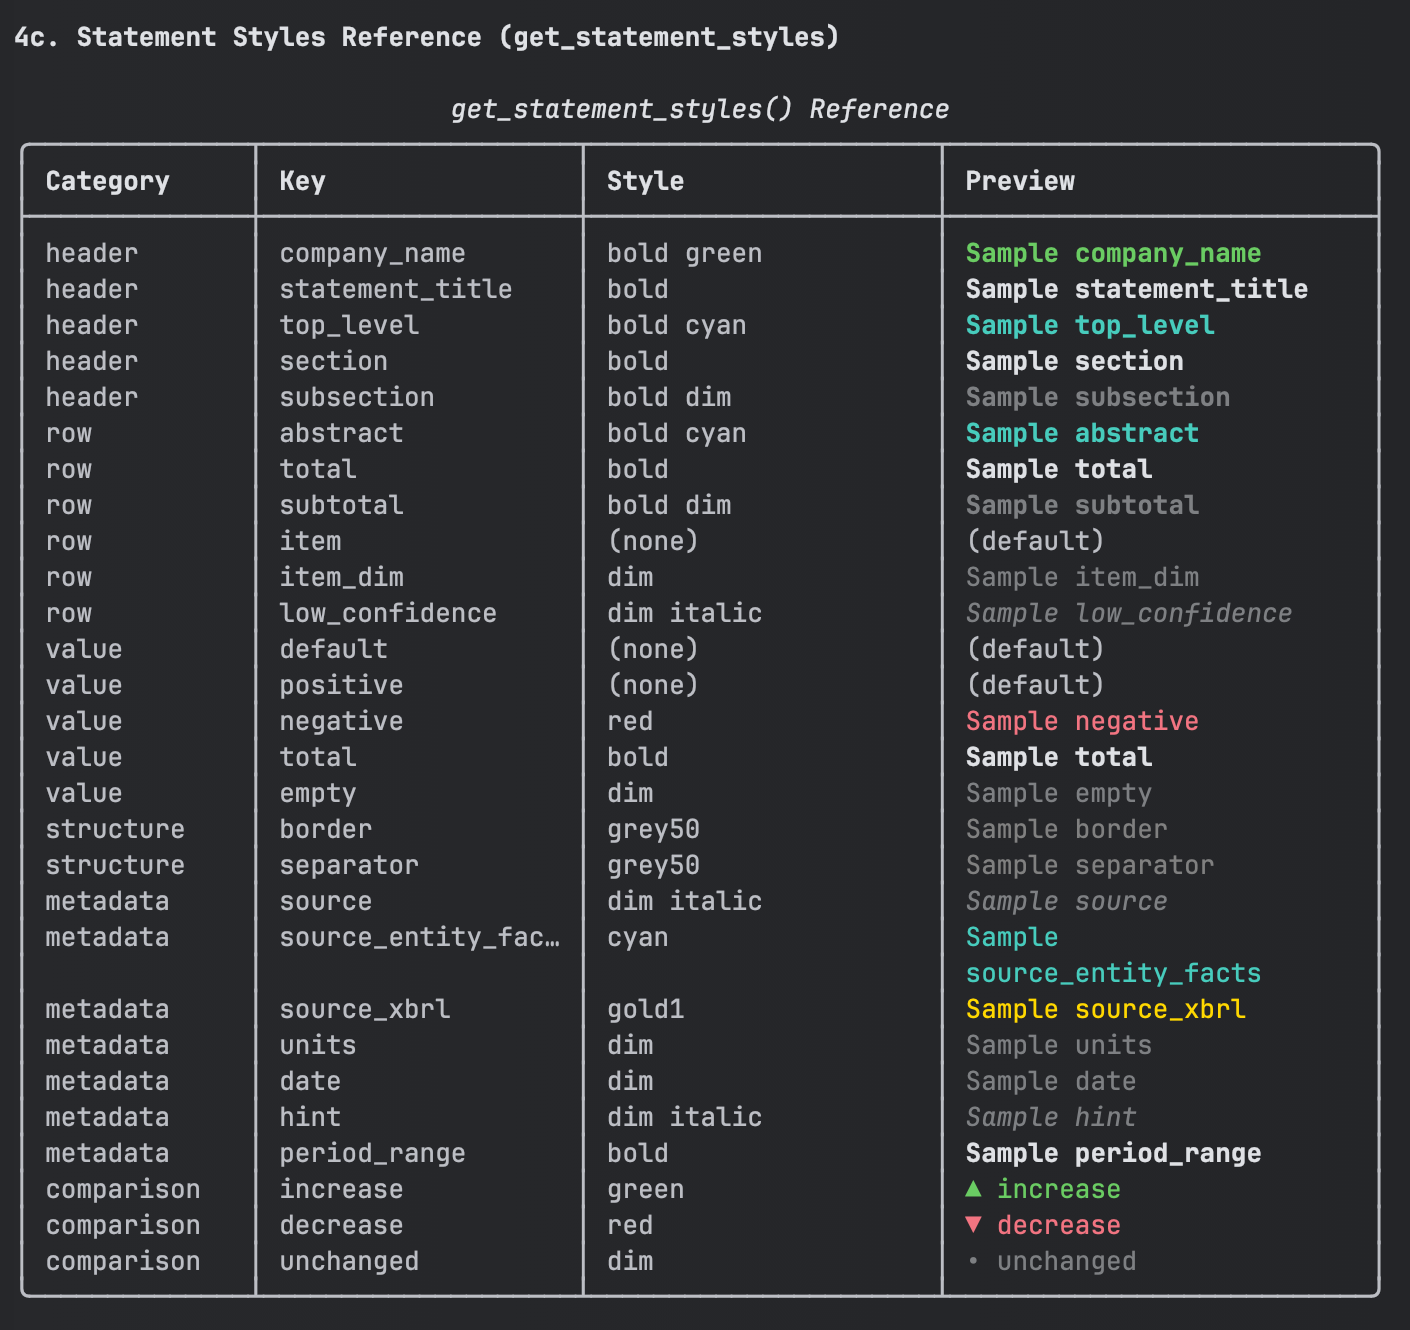This screenshot has width=1410, height=1330.
Task: Click the bold "Sample period_range" preview
Action: (1112, 1153)
